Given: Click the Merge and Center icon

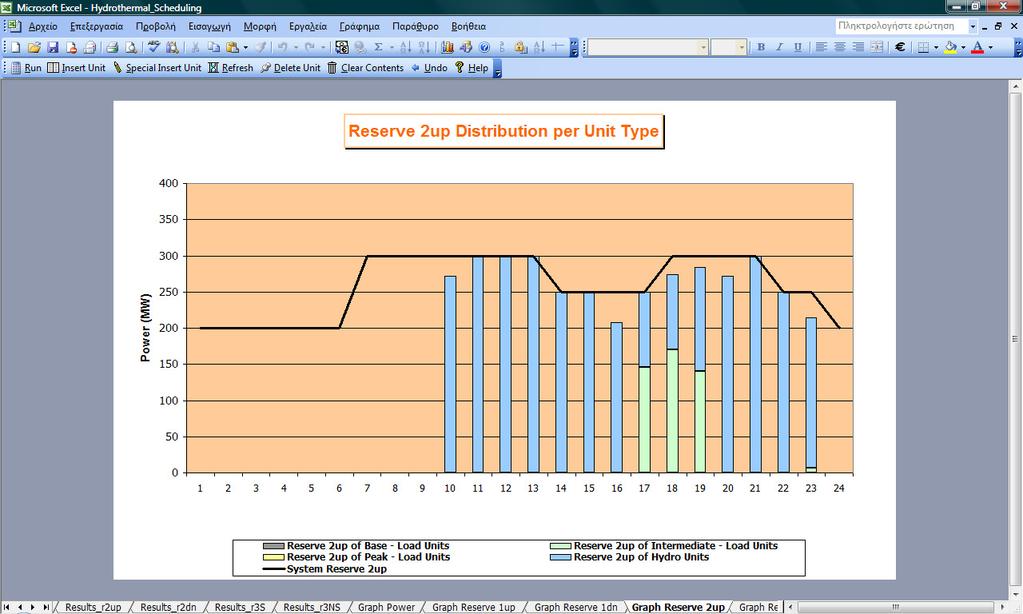Looking at the screenshot, I should point(877,47).
